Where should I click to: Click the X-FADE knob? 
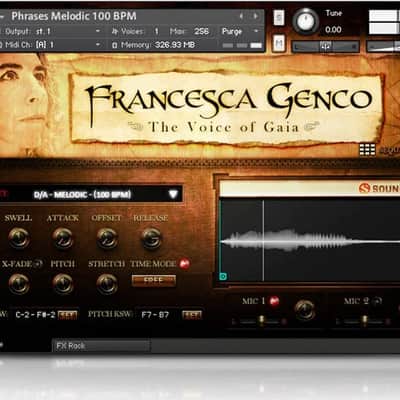click(19, 284)
